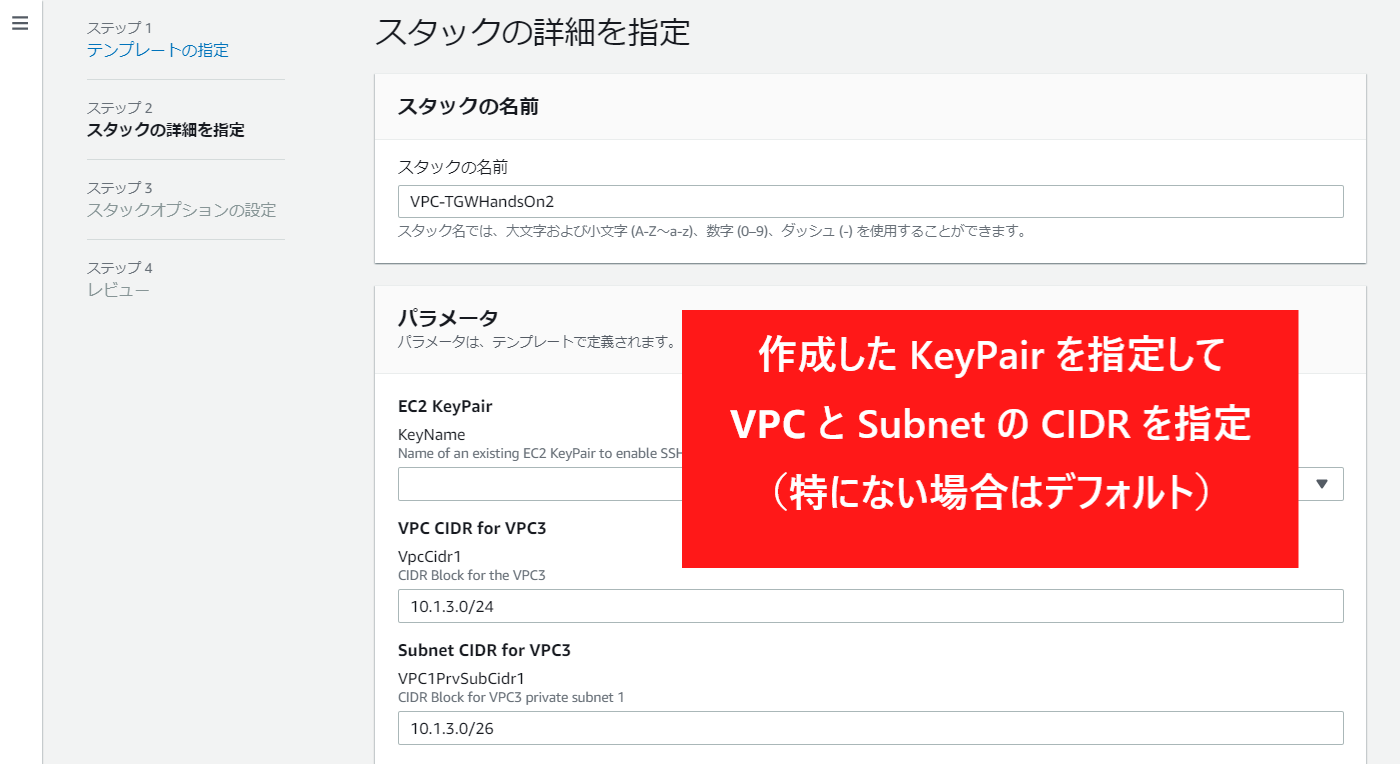Click the stack name rule hint text

[x=713, y=231]
